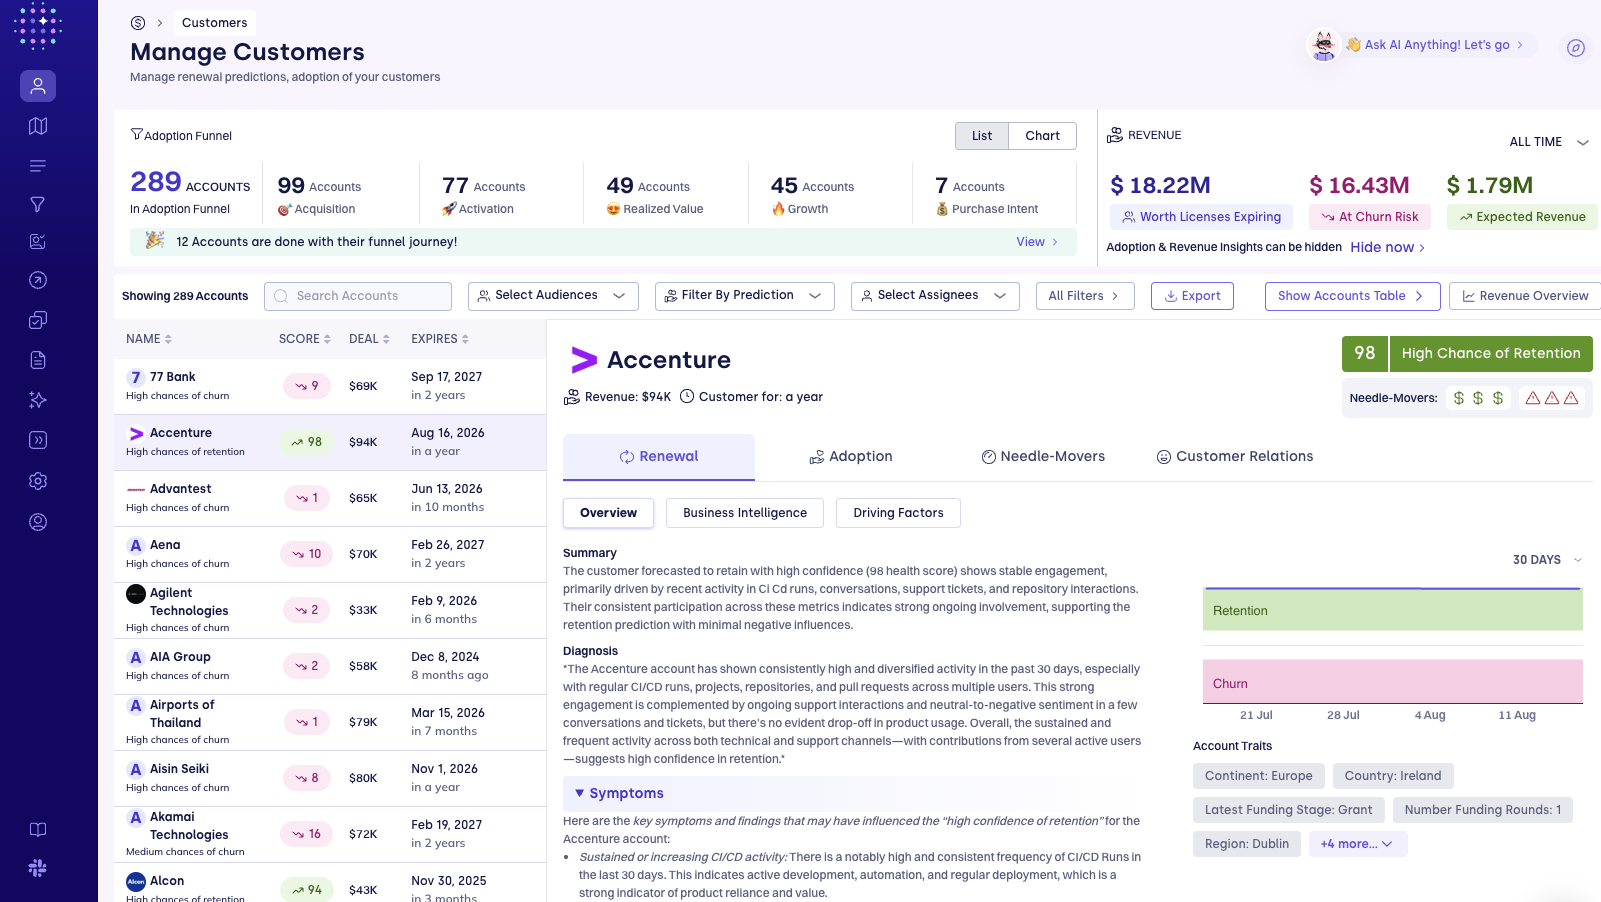Viewport: 1601px width, 902px height.
Task: Open the funnel icon in sidebar
Action: (38, 204)
